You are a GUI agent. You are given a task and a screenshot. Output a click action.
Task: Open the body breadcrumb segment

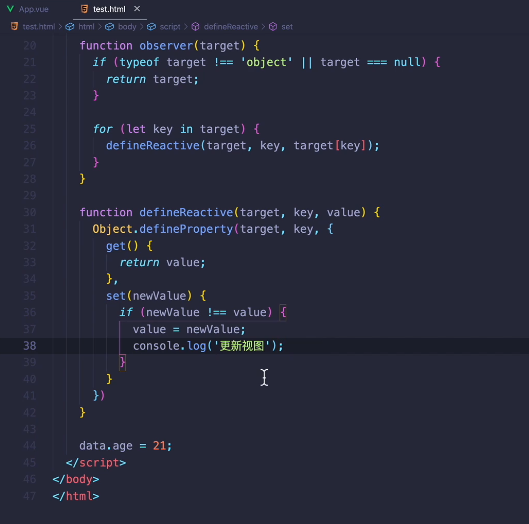(127, 27)
